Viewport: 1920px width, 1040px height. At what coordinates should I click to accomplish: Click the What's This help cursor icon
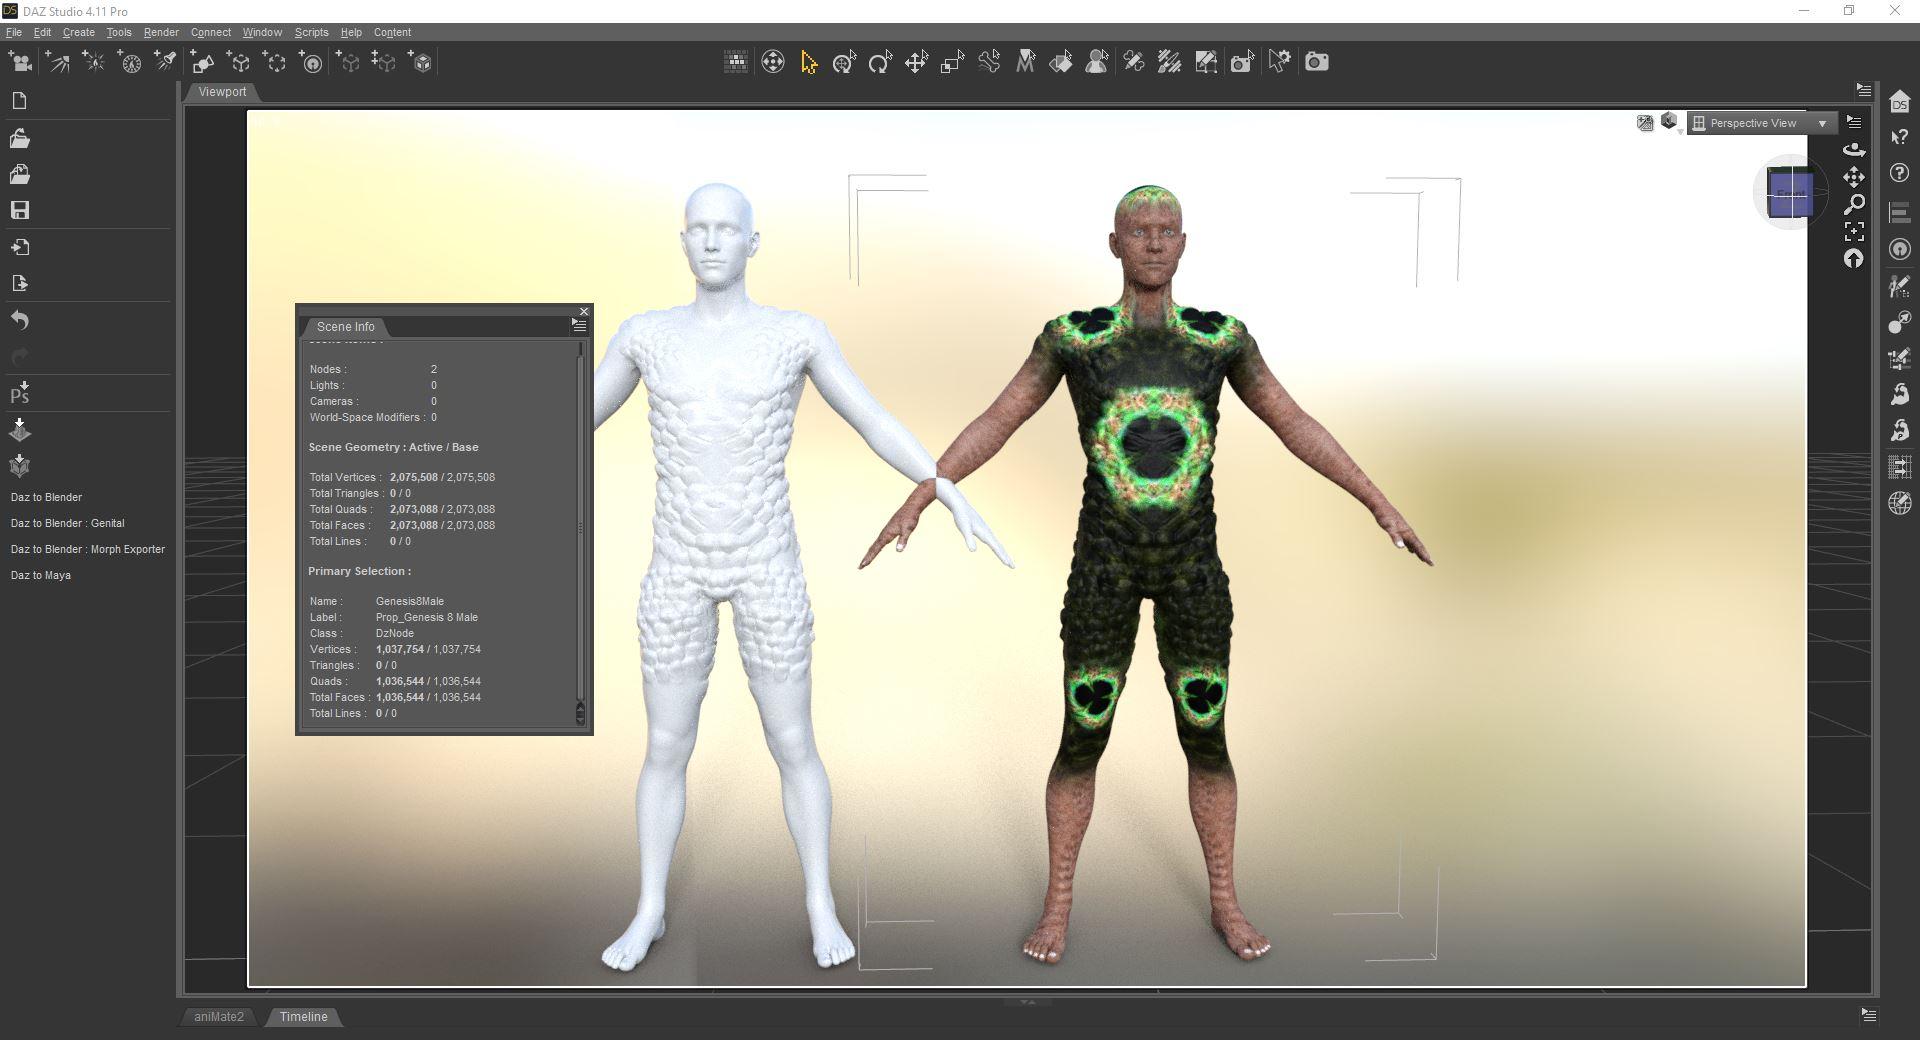tap(1900, 137)
